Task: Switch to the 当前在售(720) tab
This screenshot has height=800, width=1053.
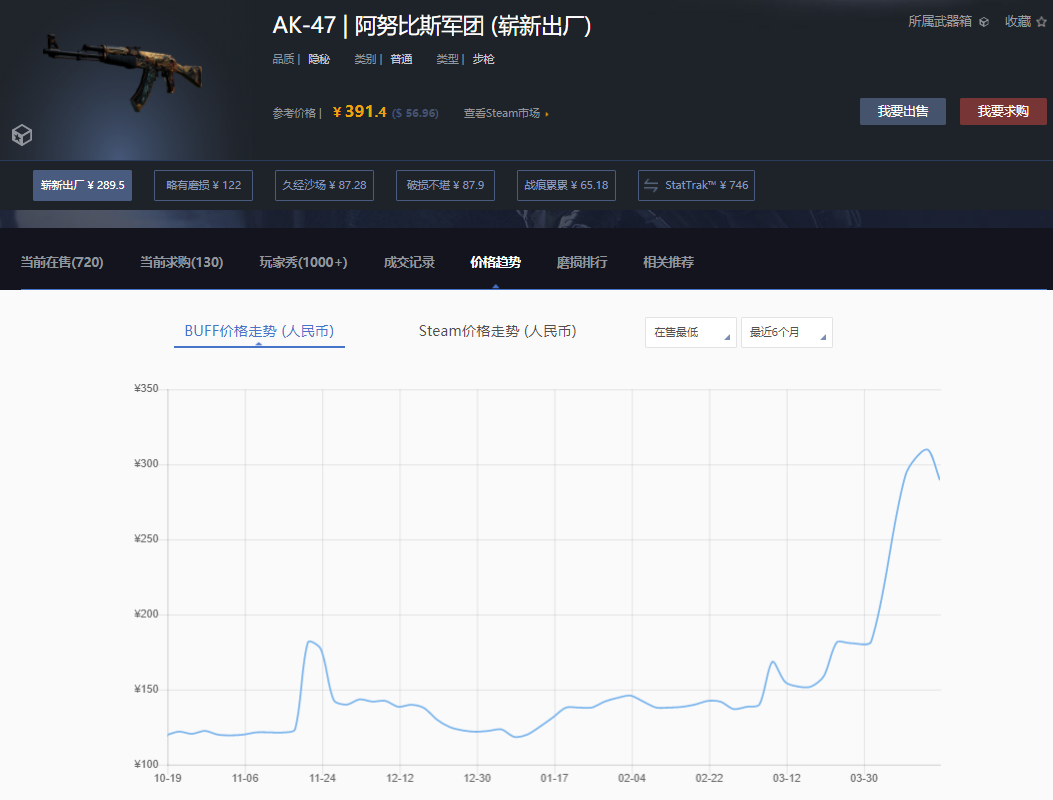Action: tap(62, 261)
